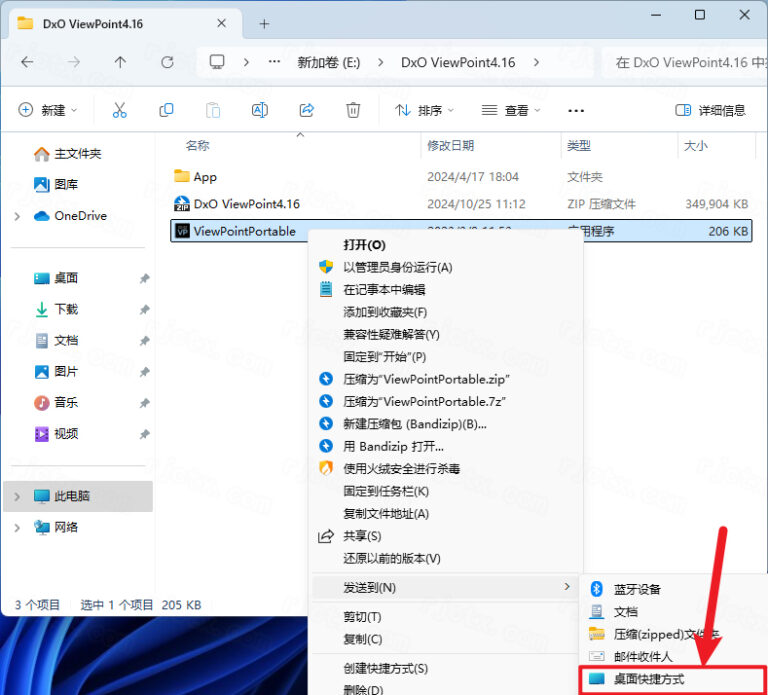Open the 查看 view dropdown

click(510, 110)
